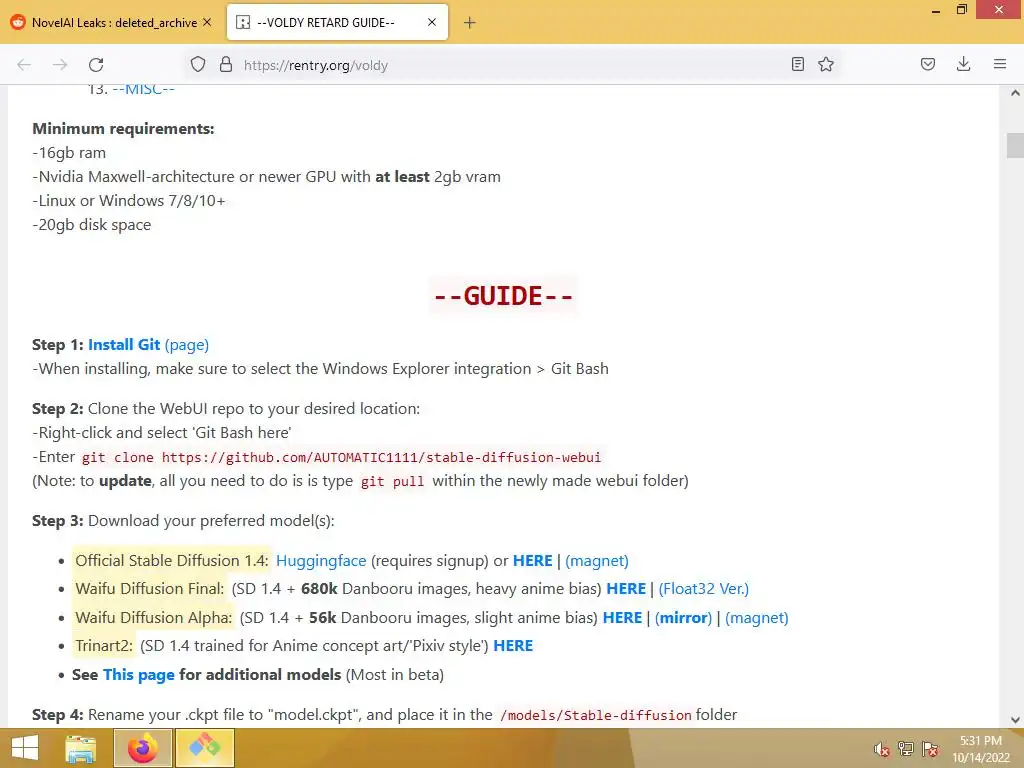
Task: Click '-16gb ram' requirement line
Action: (x=69, y=153)
